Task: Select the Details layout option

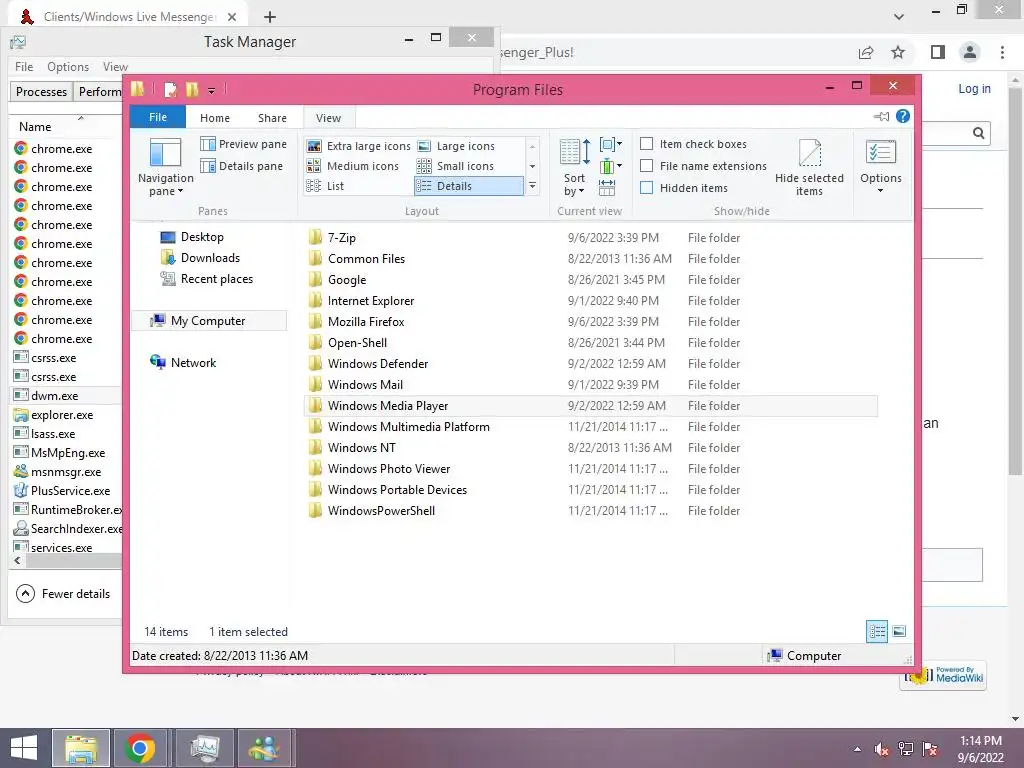Action: pyautogui.click(x=469, y=186)
